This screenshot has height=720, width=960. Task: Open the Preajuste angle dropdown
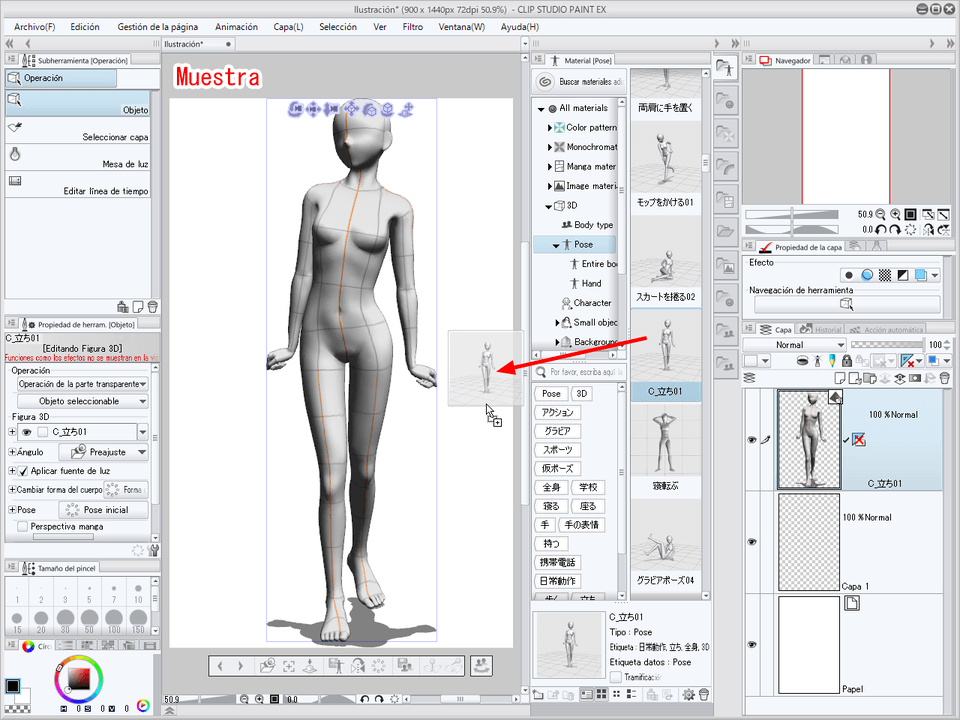point(142,452)
